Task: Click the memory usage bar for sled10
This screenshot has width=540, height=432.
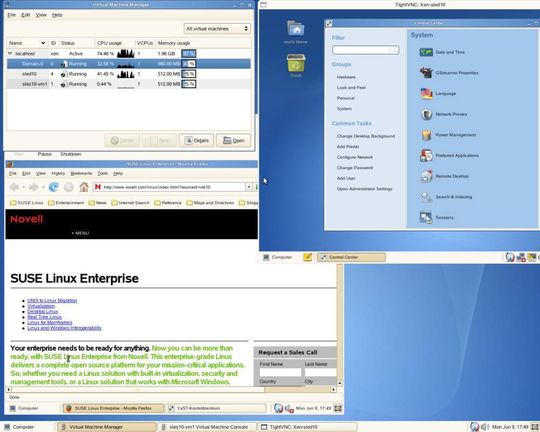Action: click(189, 74)
